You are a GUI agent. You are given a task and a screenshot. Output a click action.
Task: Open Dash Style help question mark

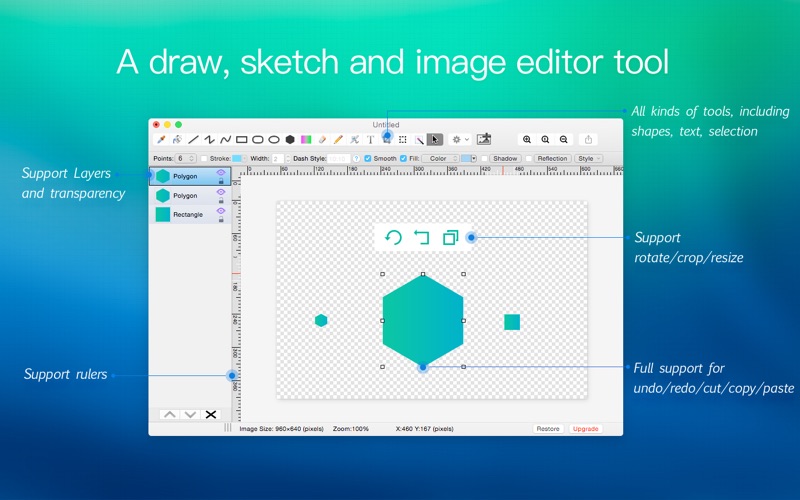click(356, 159)
